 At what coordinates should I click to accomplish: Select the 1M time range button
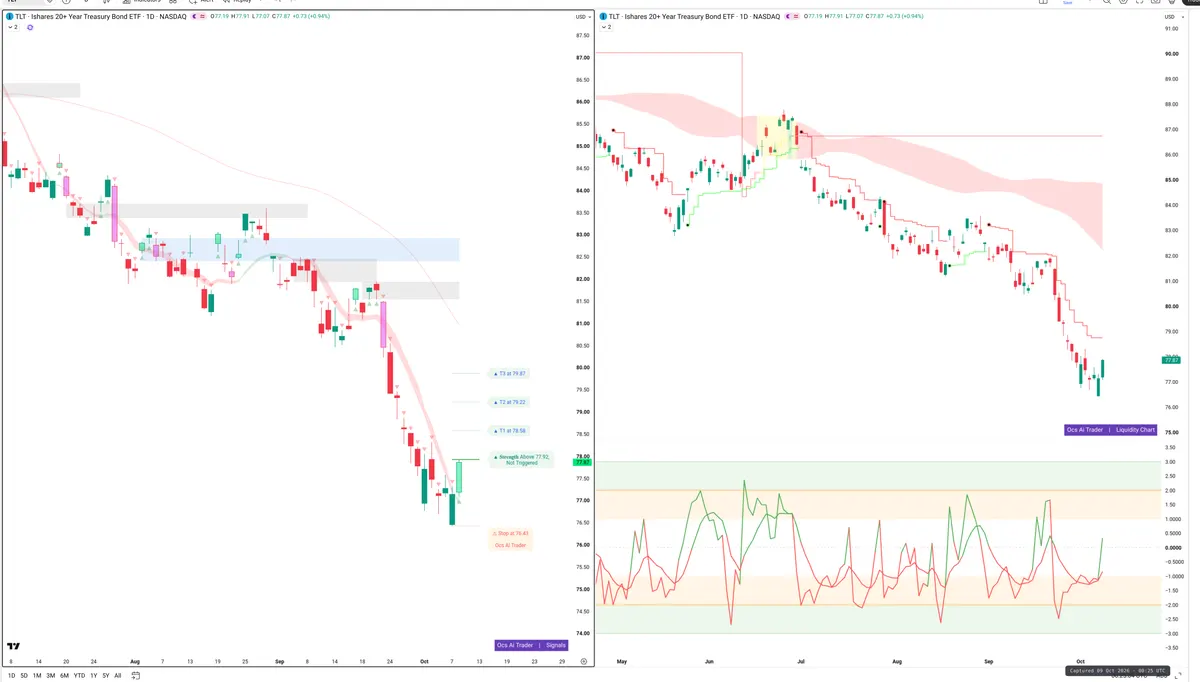point(37,675)
